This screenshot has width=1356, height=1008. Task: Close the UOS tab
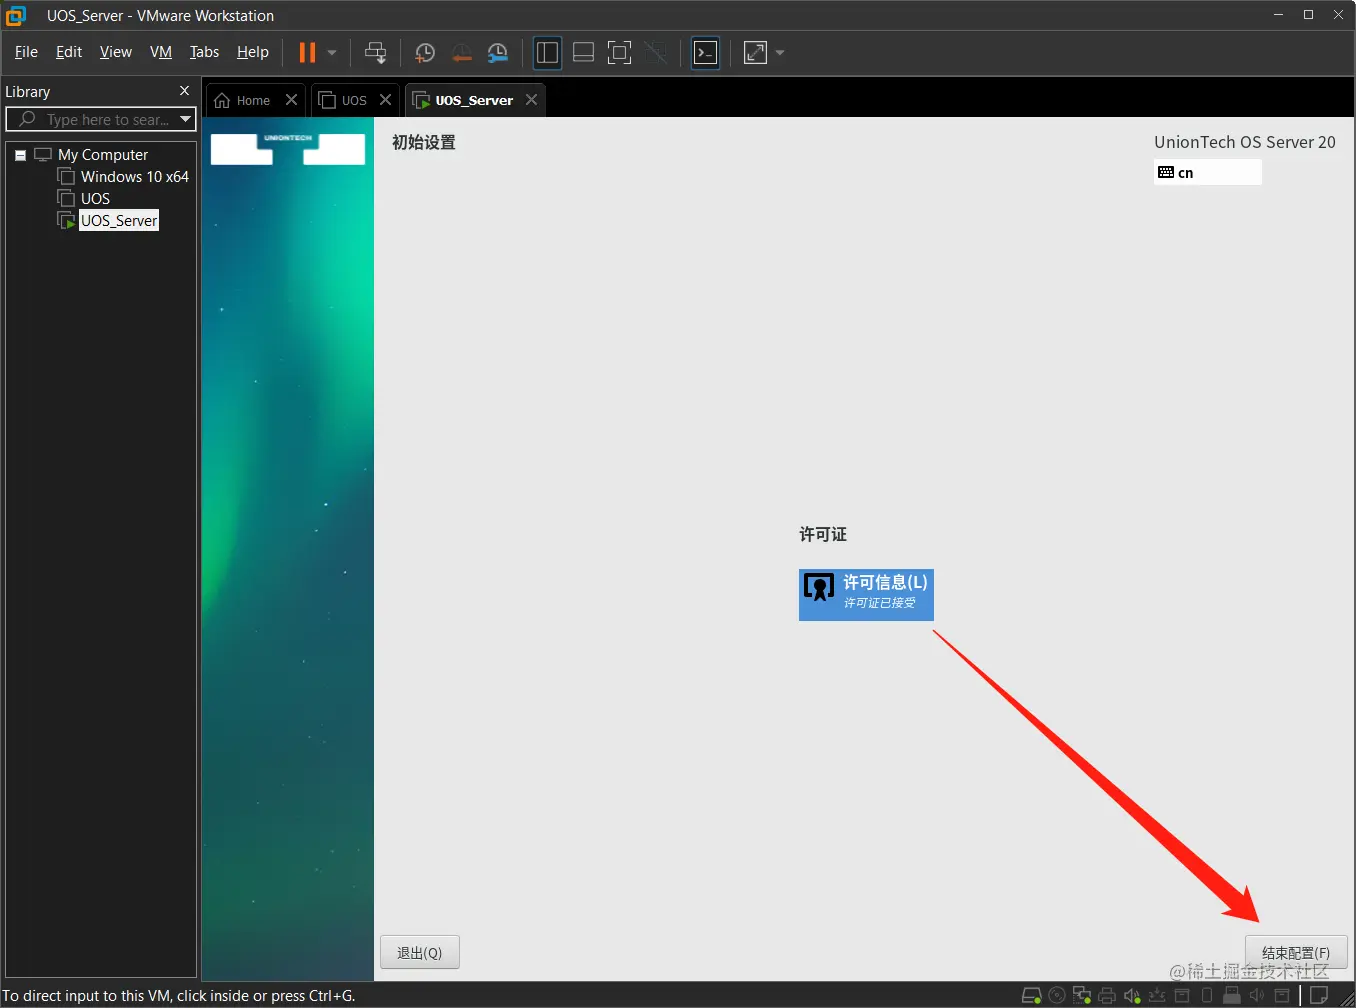pyautogui.click(x=385, y=100)
